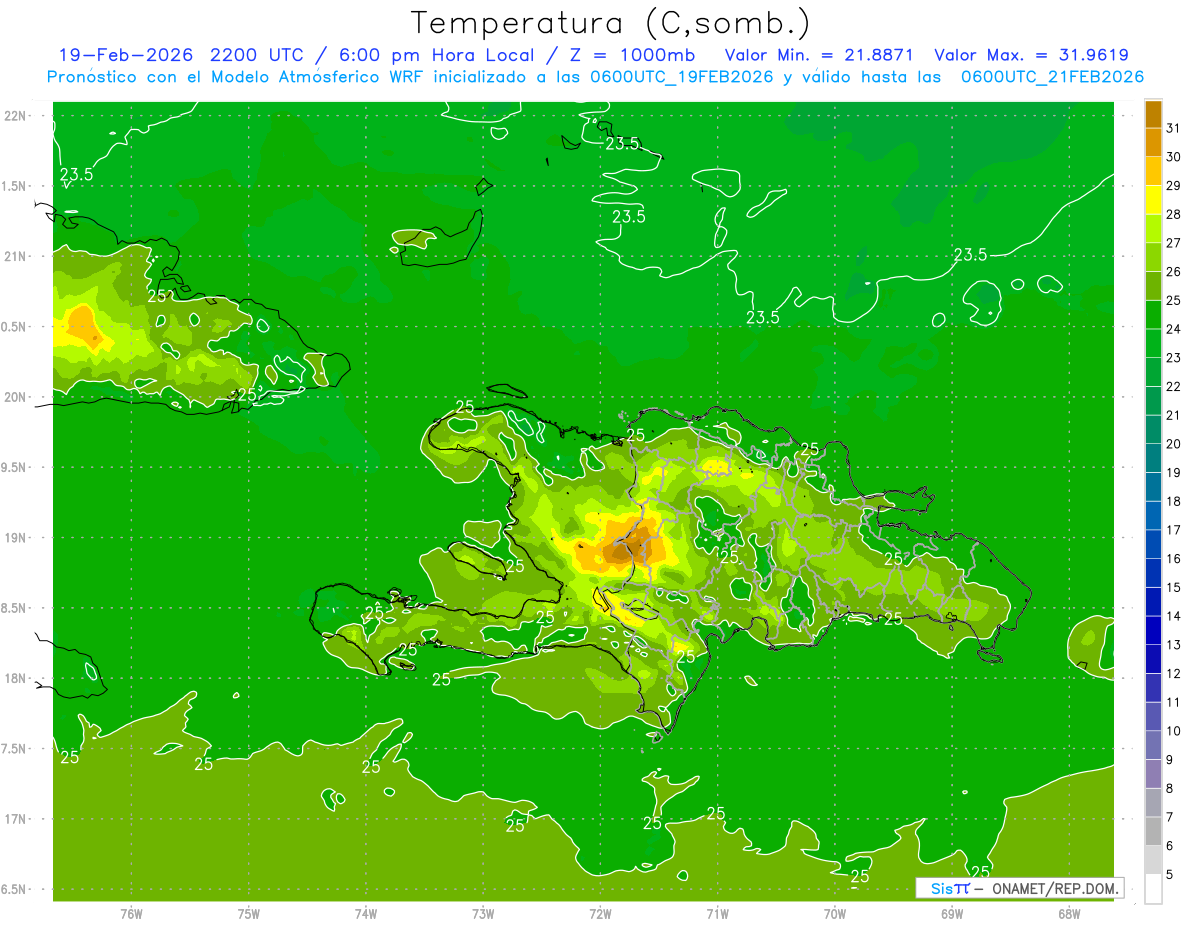This screenshot has height=927, width=1200.
Task: Click the "17N" latitude axis label
Action: (x=17, y=820)
